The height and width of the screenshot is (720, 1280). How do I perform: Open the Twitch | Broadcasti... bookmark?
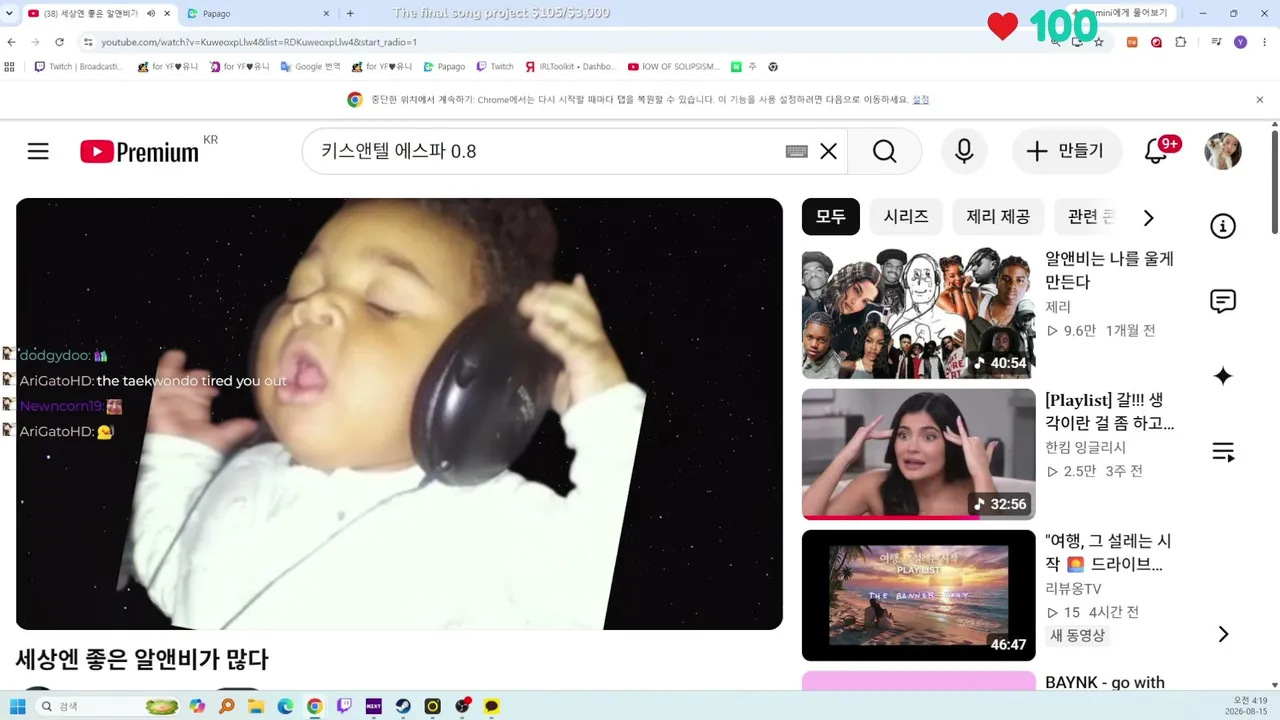(x=78, y=67)
